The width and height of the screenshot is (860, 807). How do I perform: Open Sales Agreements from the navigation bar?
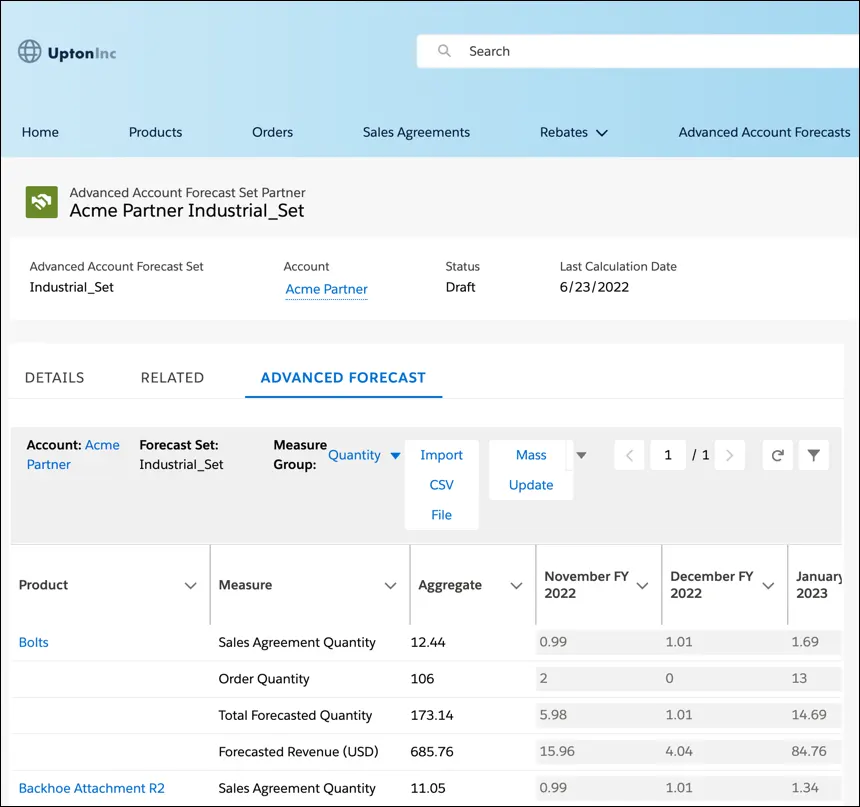pos(416,131)
